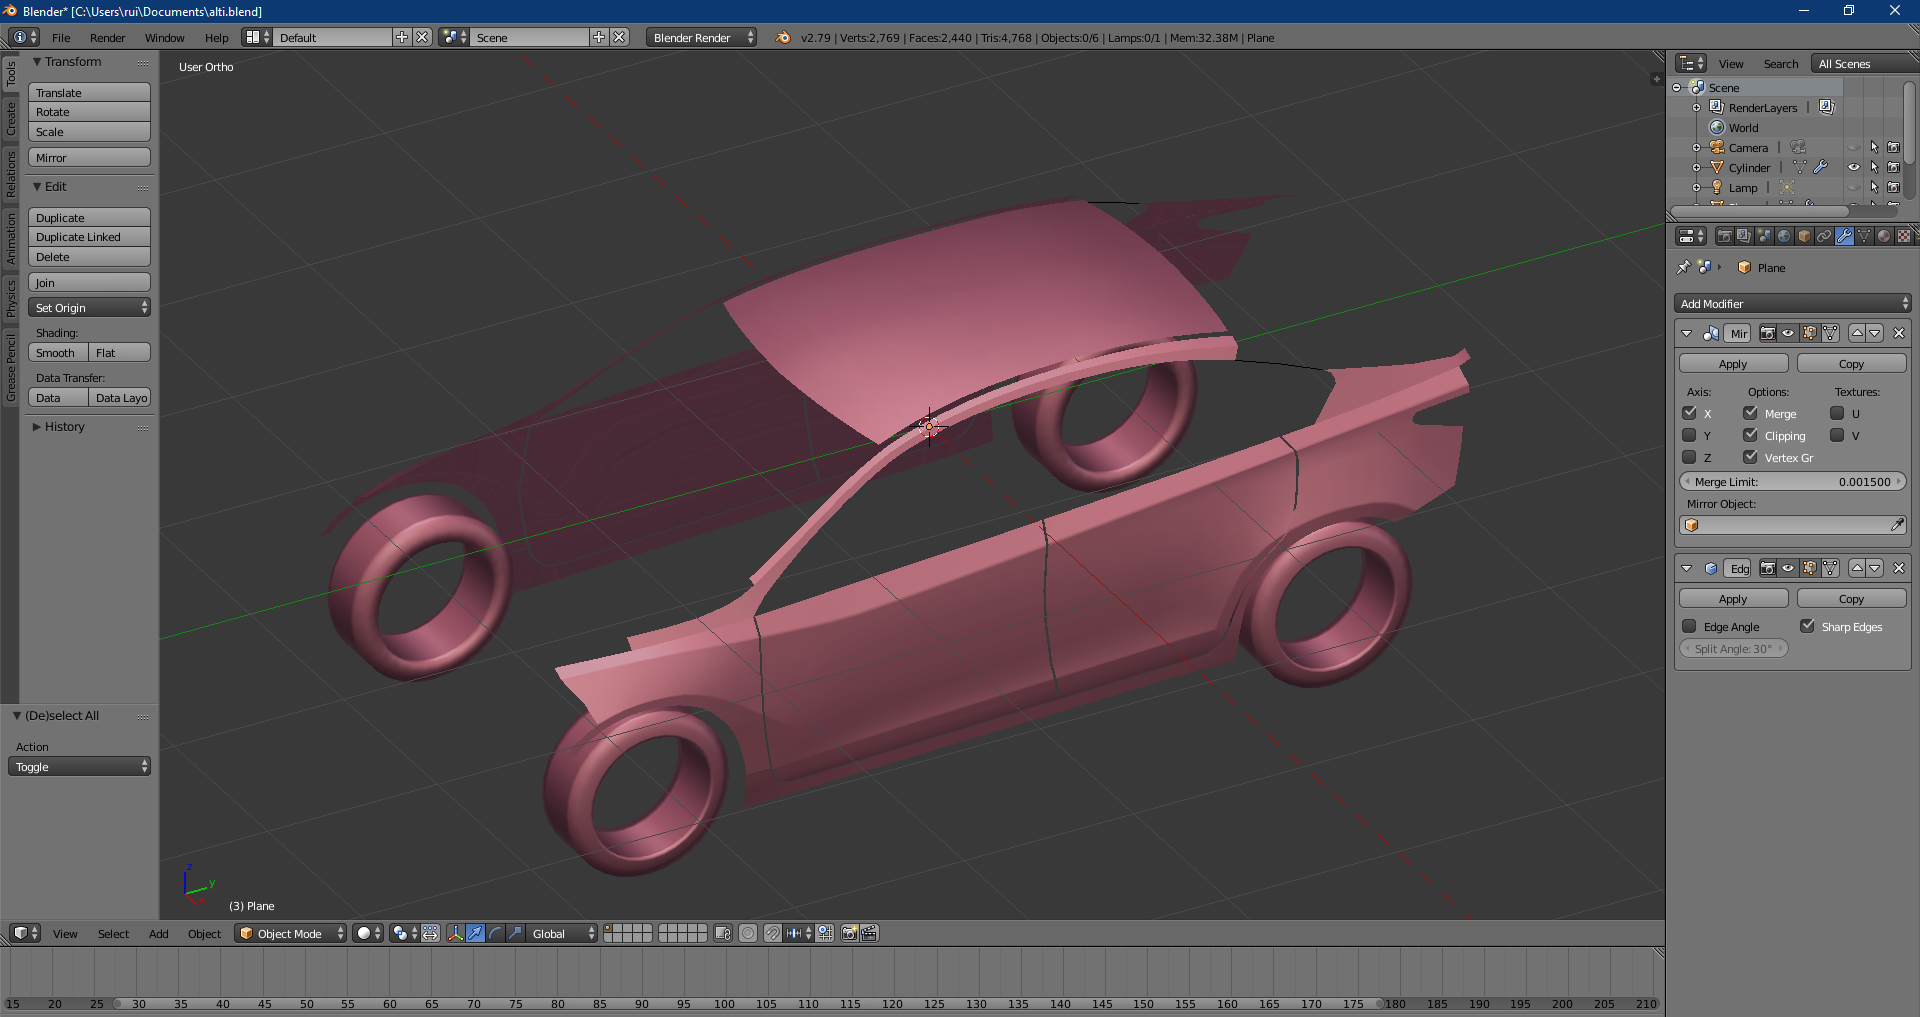The image size is (1920, 1017).
Task: Toggle snap during transform magnet icon
Action: tap(772, 933)
